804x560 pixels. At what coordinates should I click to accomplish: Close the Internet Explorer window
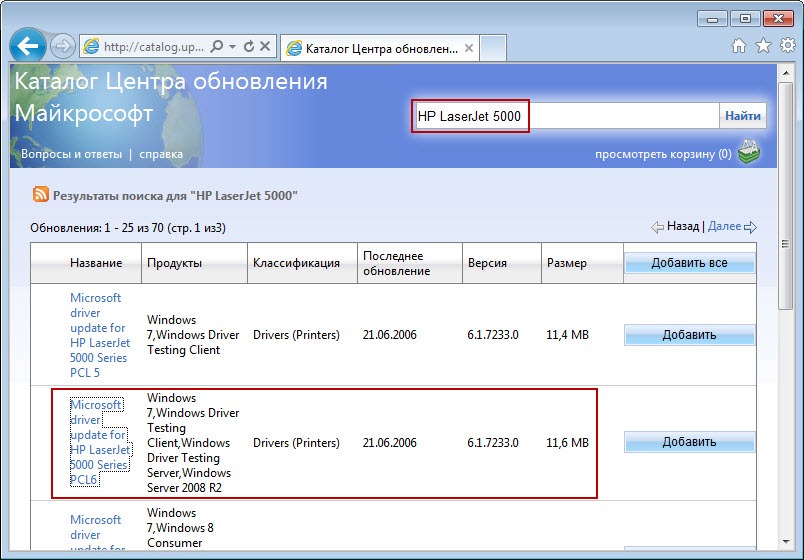[x=778, y=19]
